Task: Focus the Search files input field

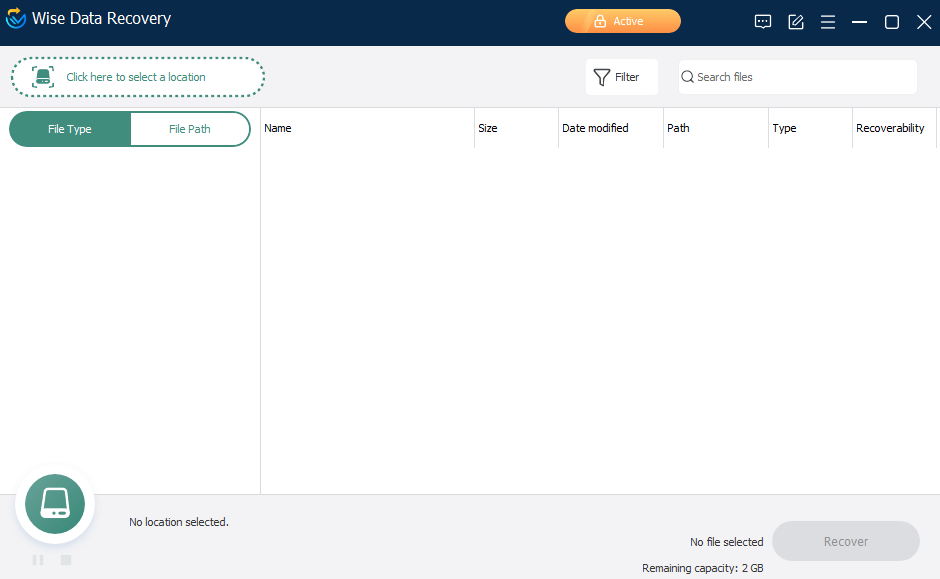Action: pos(797,77)
